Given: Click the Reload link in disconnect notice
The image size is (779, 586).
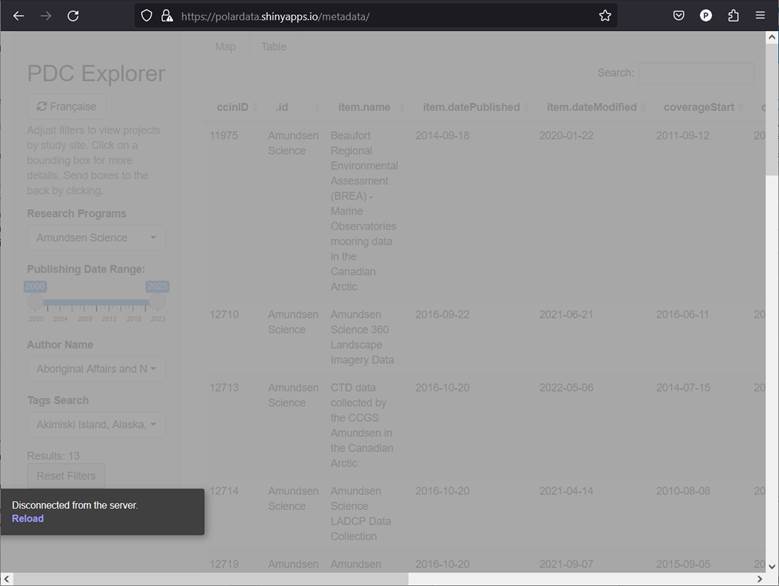Looking at the screenshot, I should pos(28,518).
